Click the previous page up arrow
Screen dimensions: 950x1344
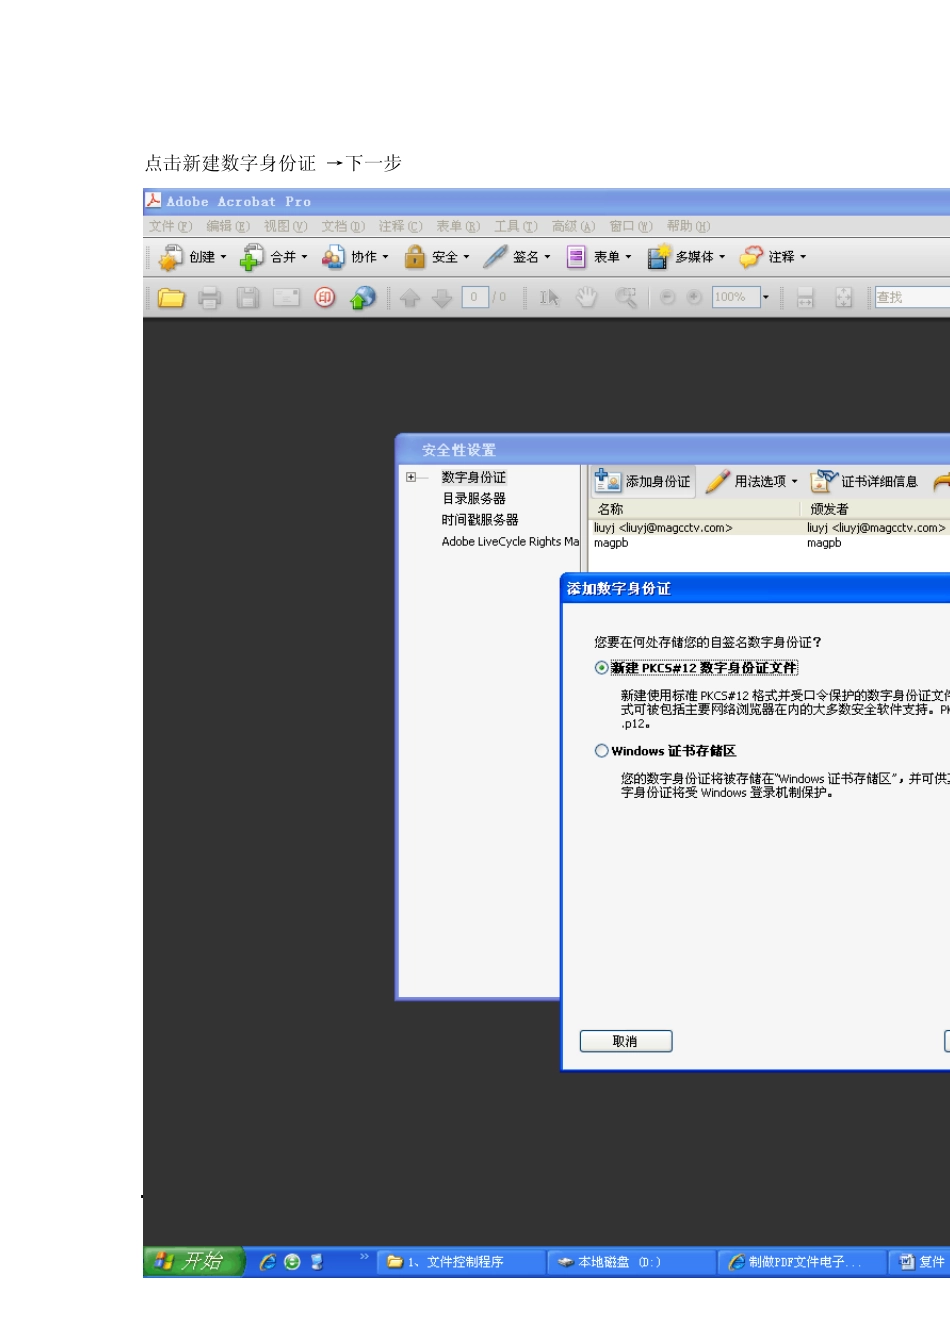tap(410, 298)
